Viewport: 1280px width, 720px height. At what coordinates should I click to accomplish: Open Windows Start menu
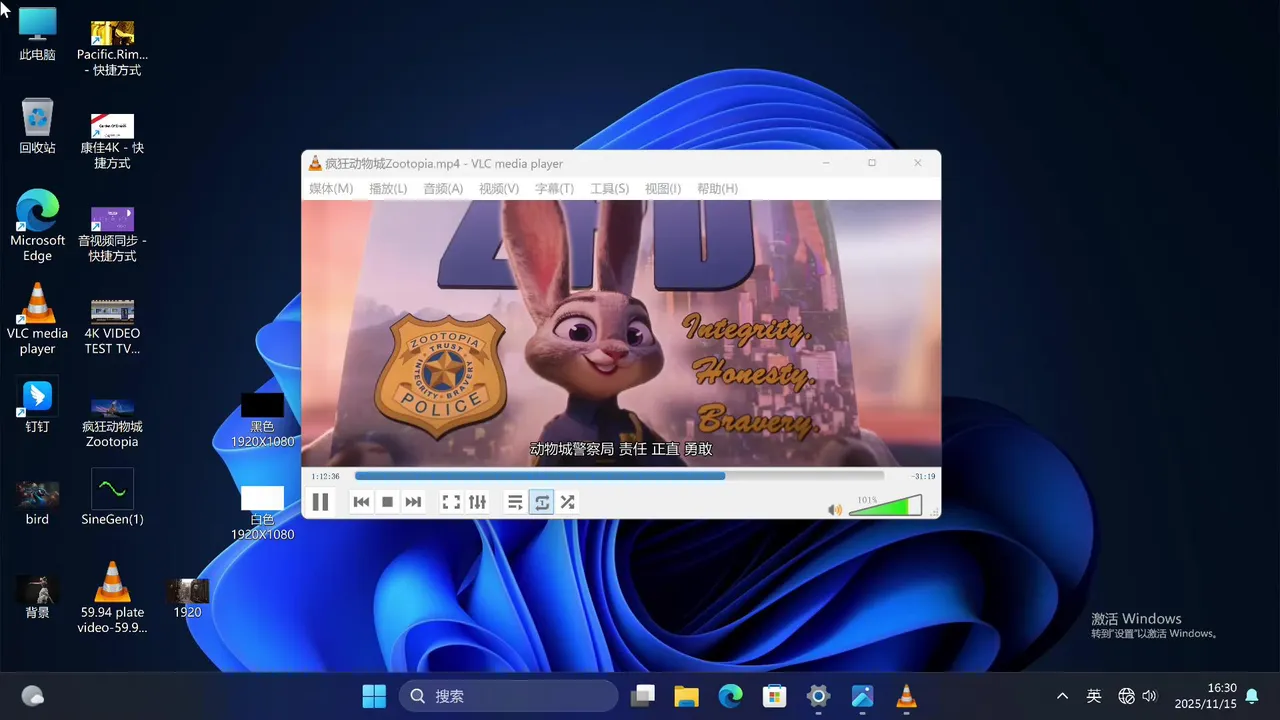[374, 696]
